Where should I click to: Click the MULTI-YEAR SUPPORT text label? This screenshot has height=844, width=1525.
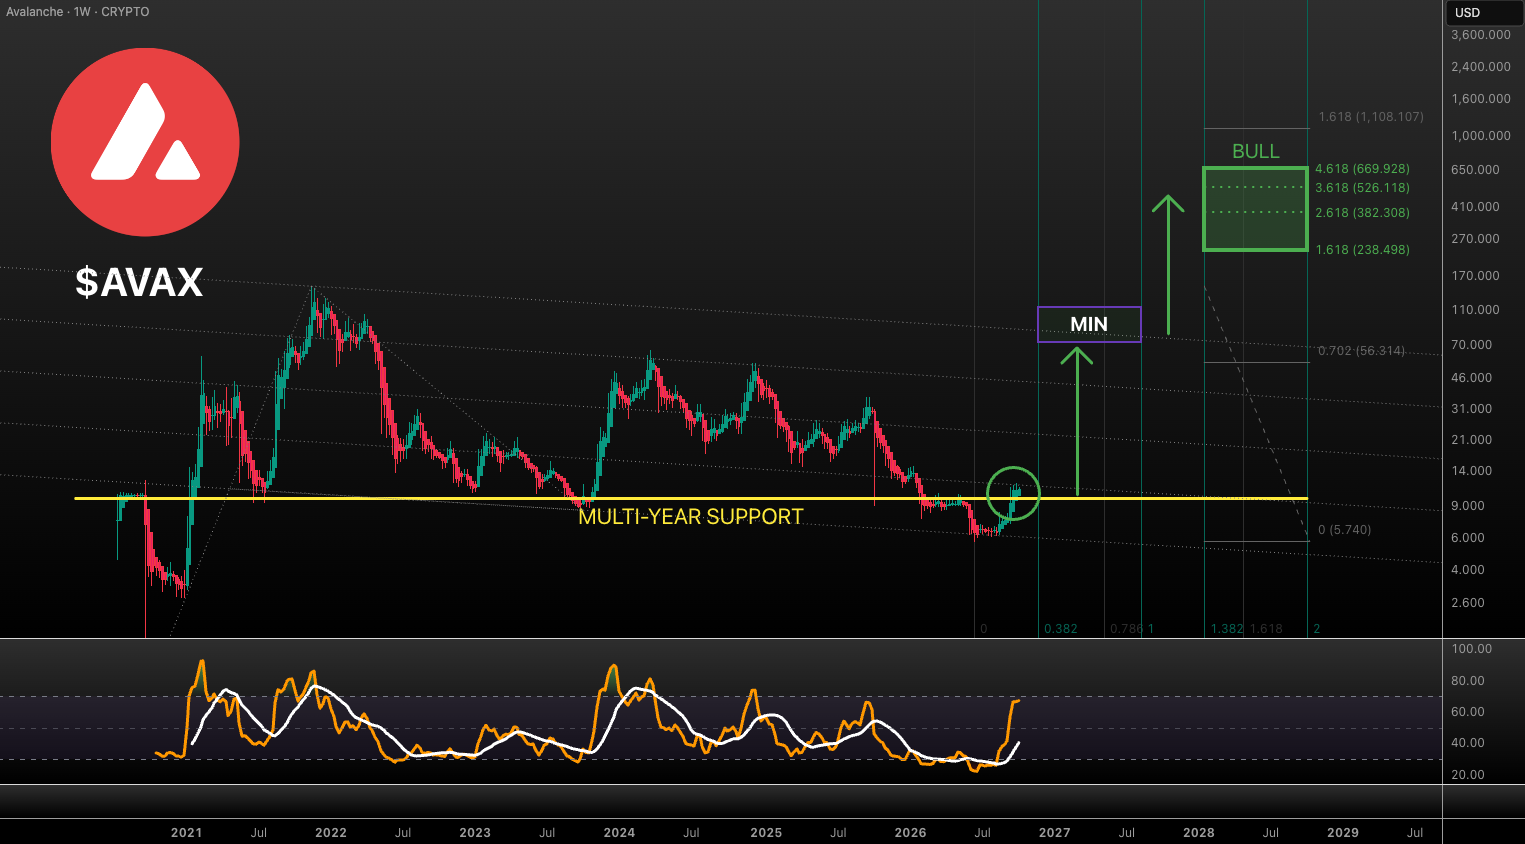point(691,517)
